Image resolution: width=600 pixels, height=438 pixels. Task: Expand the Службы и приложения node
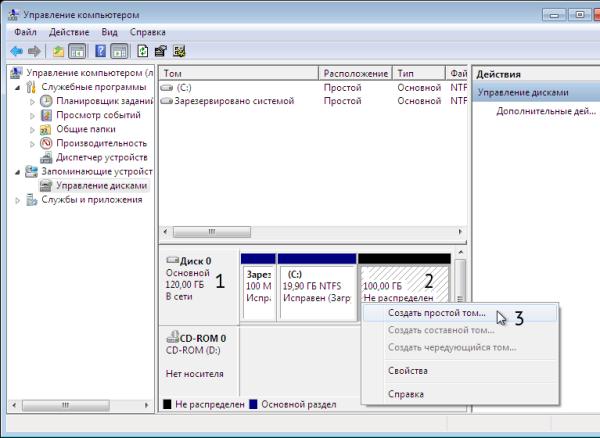[17, 199]
